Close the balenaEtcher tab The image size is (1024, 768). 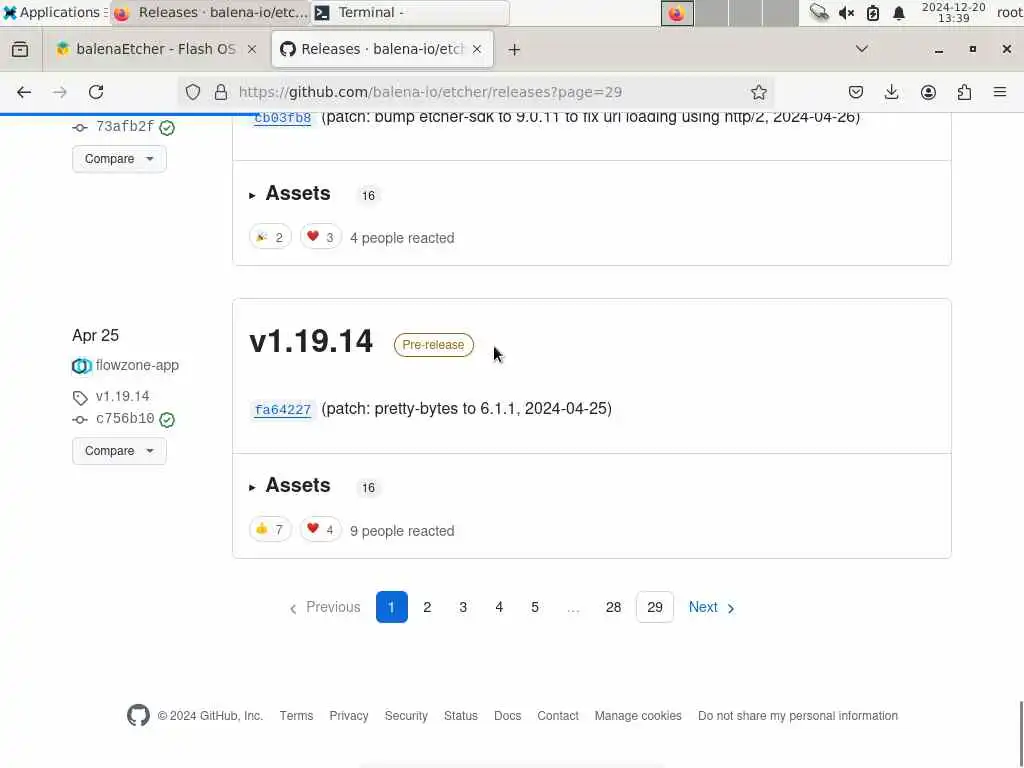251,49
